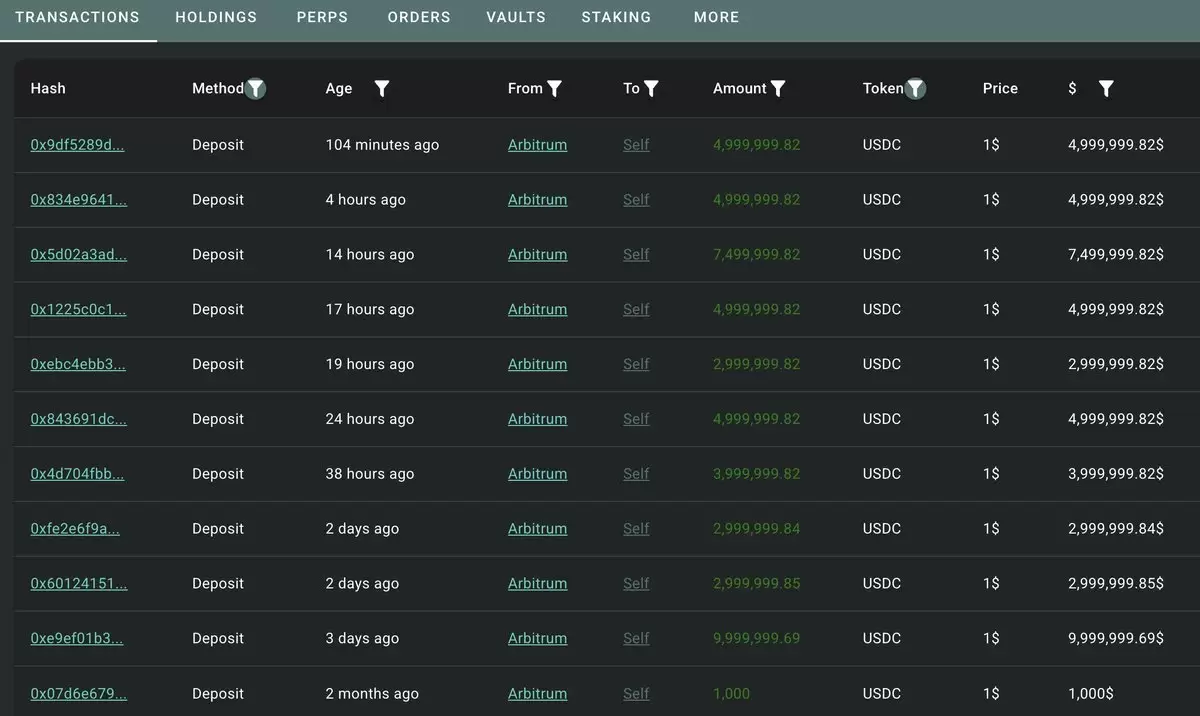Click Self link in 3 days ago row
The width and height of the screenshot is (1200, 716).
(636, 639)
